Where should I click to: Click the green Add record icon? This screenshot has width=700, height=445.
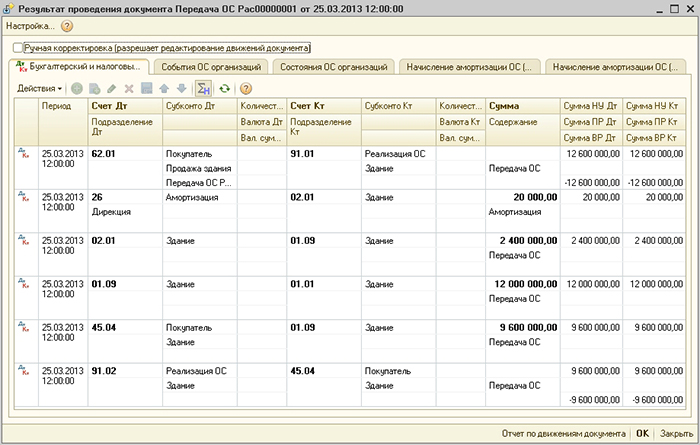click(x=77, y=89)
